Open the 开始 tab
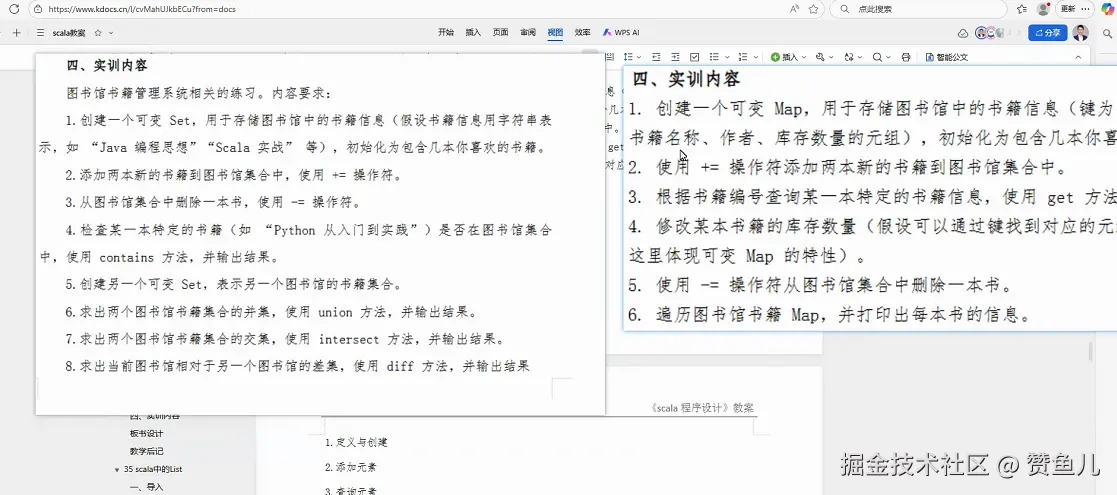The width and height of the screenshot is (1117, 495). (x=446, y=32)
